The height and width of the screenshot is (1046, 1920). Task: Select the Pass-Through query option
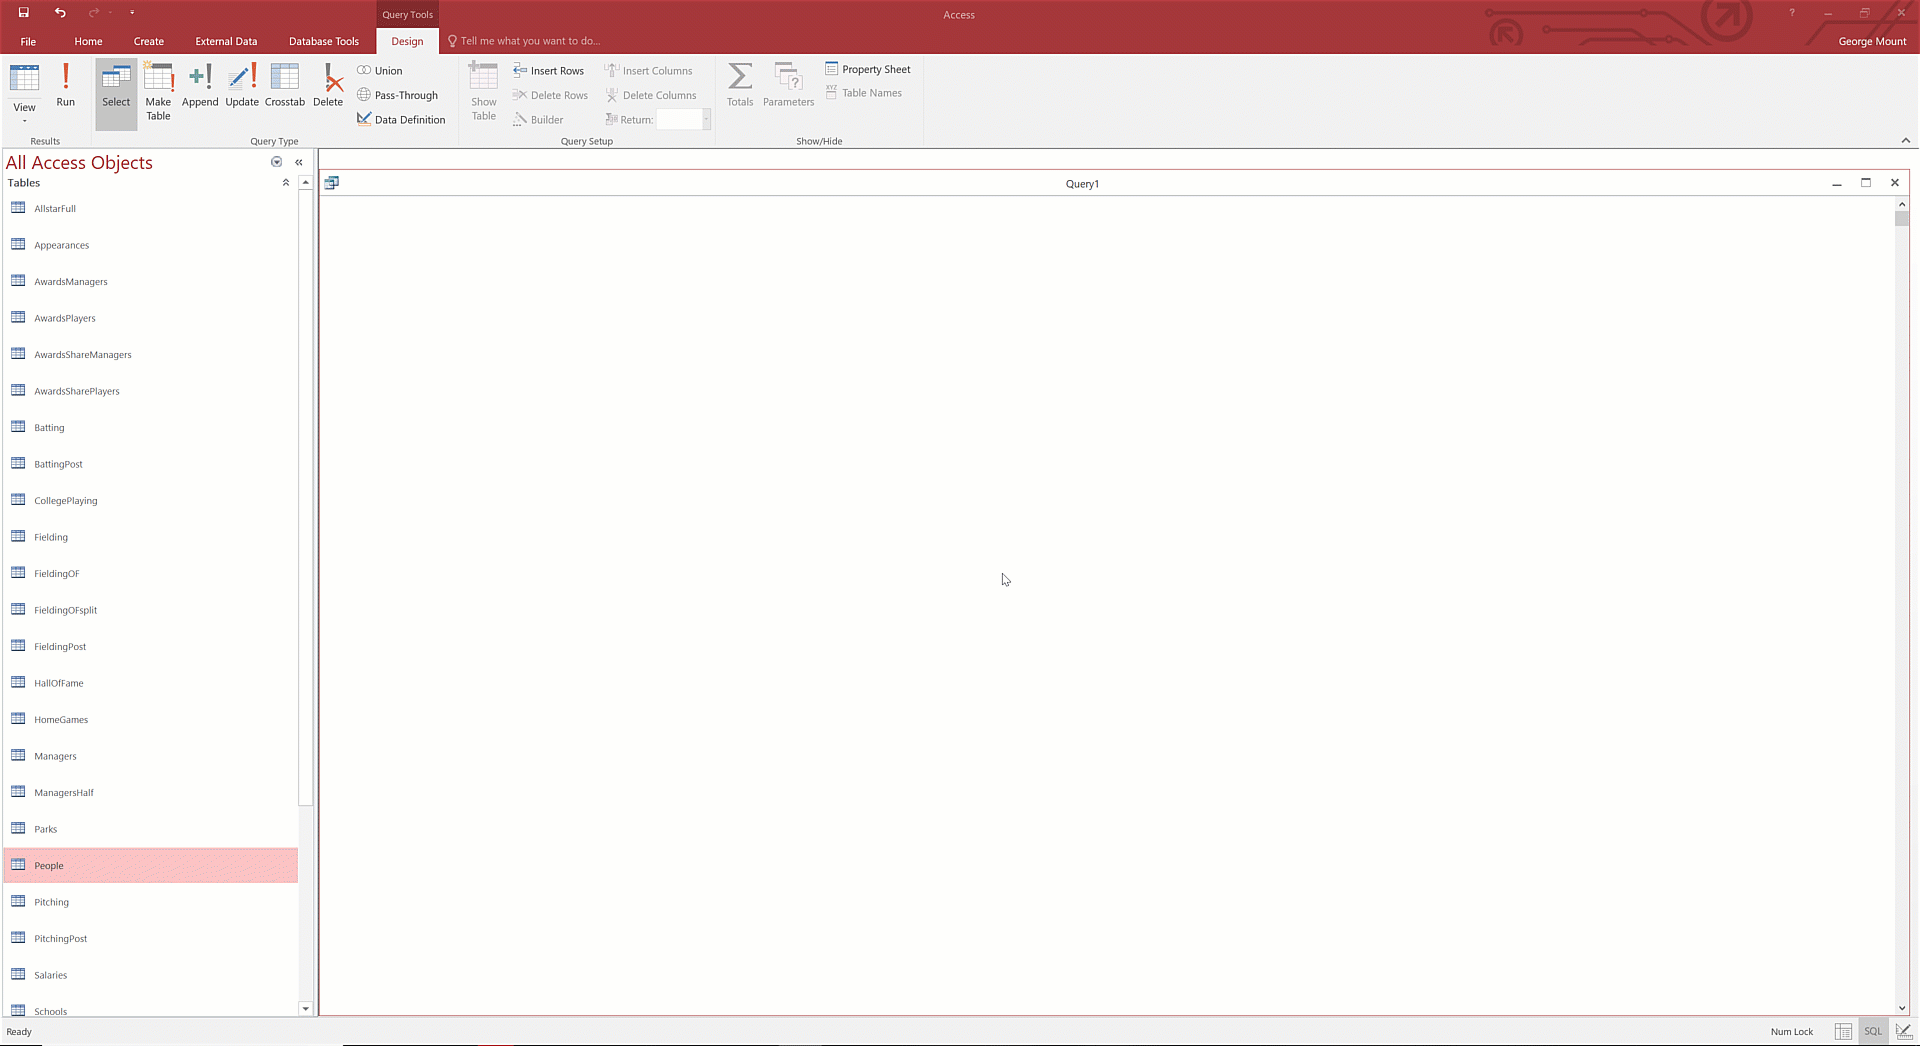398,95
